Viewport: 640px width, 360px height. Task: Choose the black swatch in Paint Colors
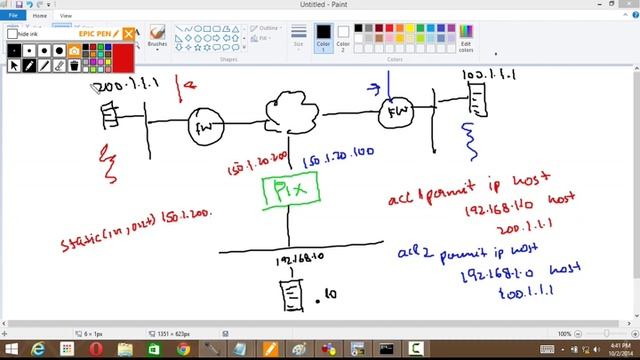click(x=358, y=28)
